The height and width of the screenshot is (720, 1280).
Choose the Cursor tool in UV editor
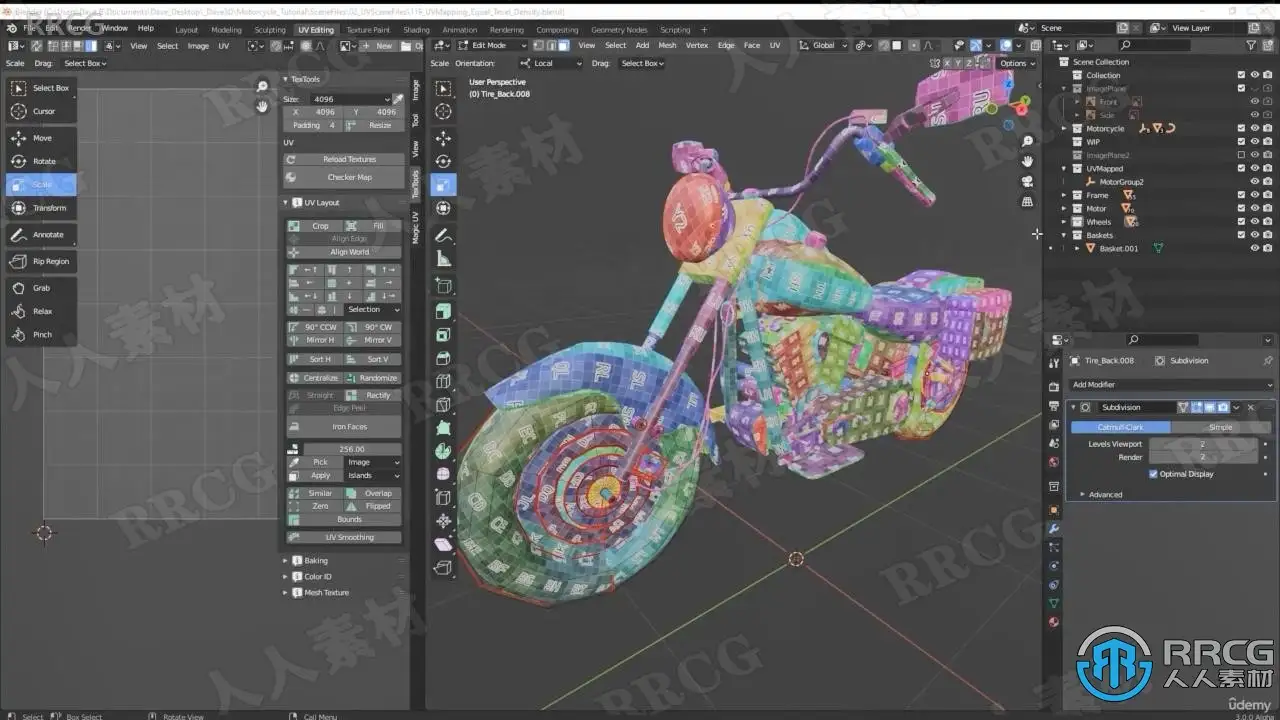point(41,111)
